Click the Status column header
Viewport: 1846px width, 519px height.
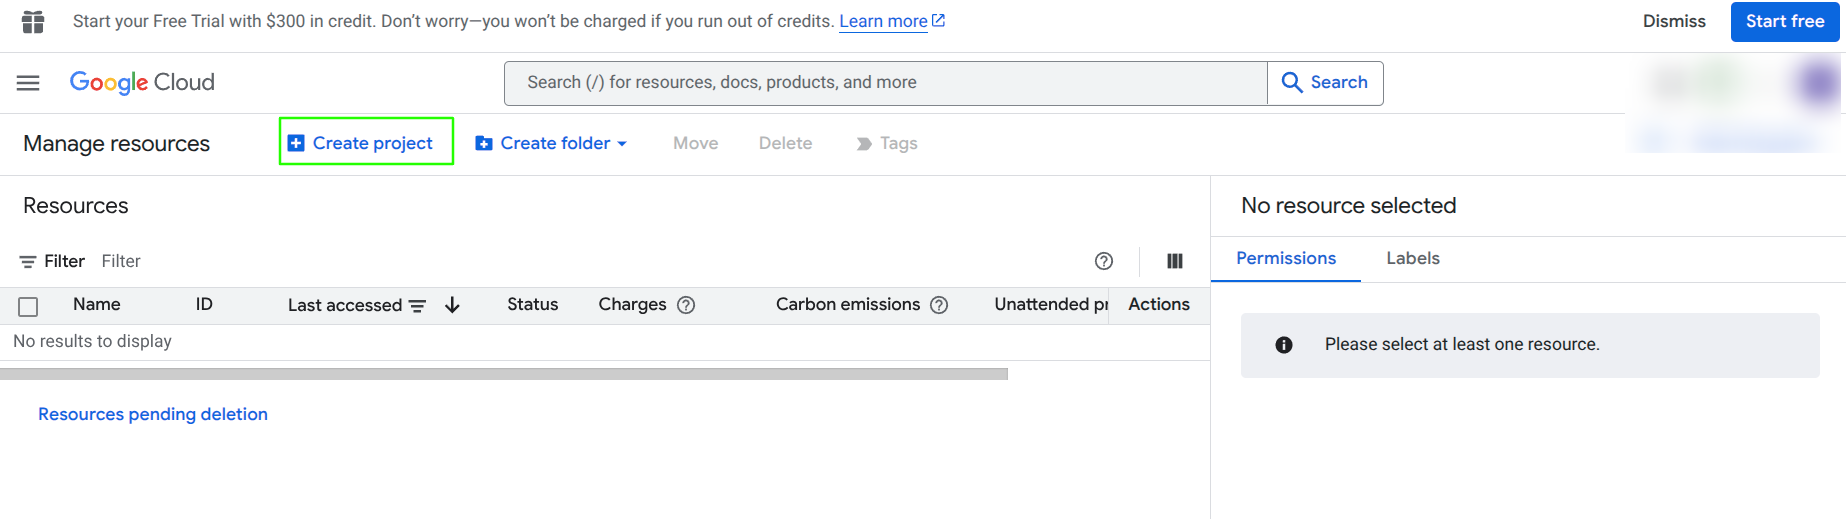(532, 304)
